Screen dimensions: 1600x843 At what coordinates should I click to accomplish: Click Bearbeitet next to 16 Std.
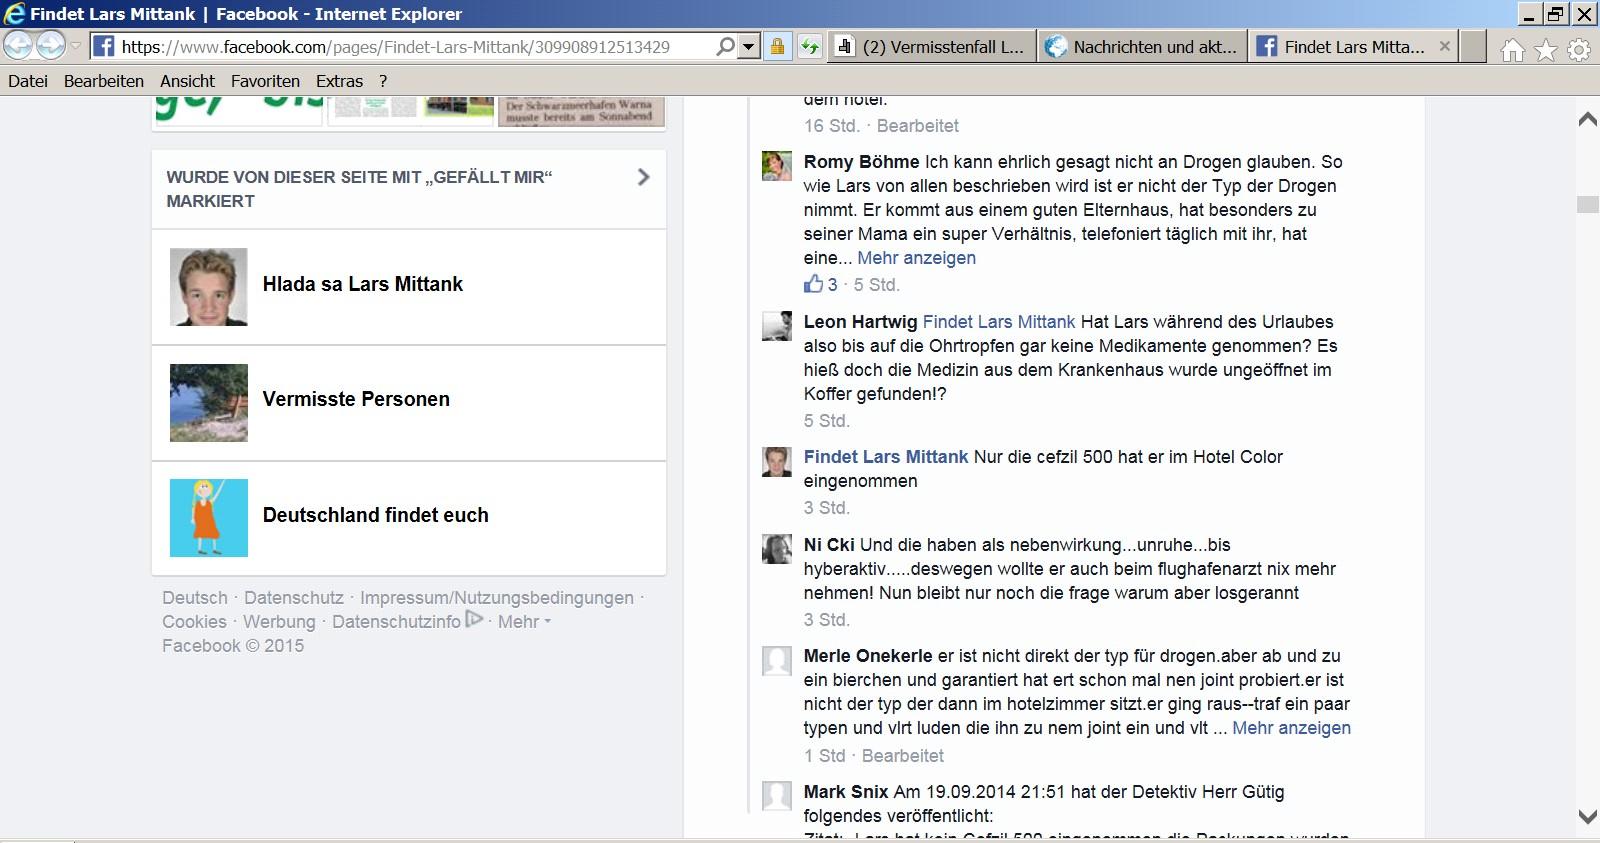tap(918, 126)
